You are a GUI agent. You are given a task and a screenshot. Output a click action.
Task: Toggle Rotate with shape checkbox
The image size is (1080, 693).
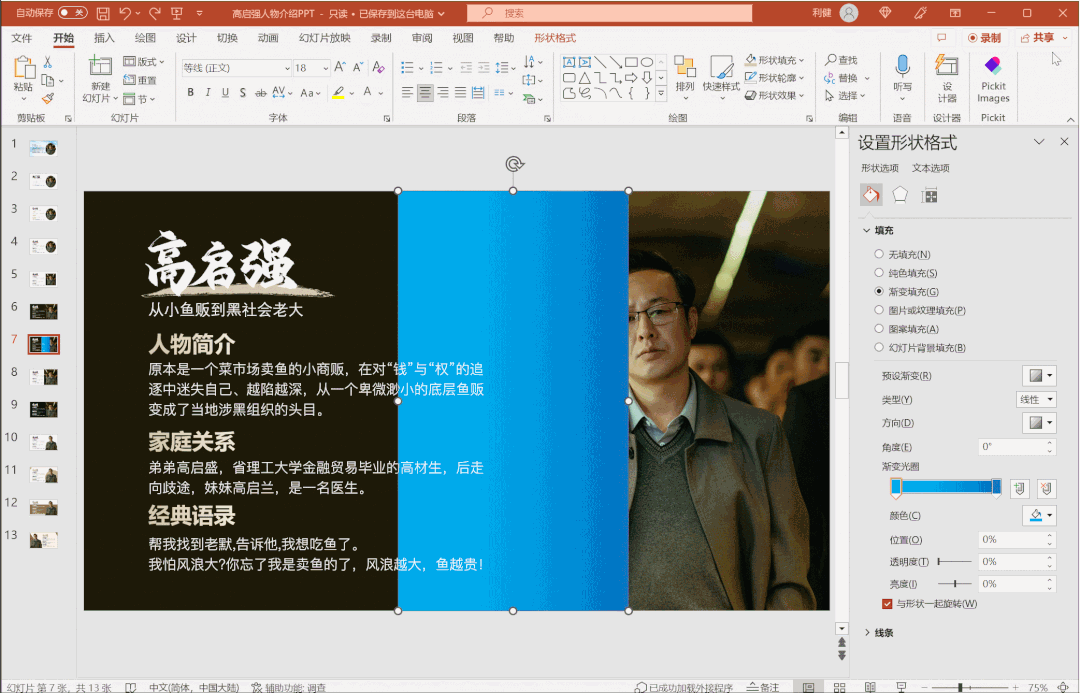886,604
